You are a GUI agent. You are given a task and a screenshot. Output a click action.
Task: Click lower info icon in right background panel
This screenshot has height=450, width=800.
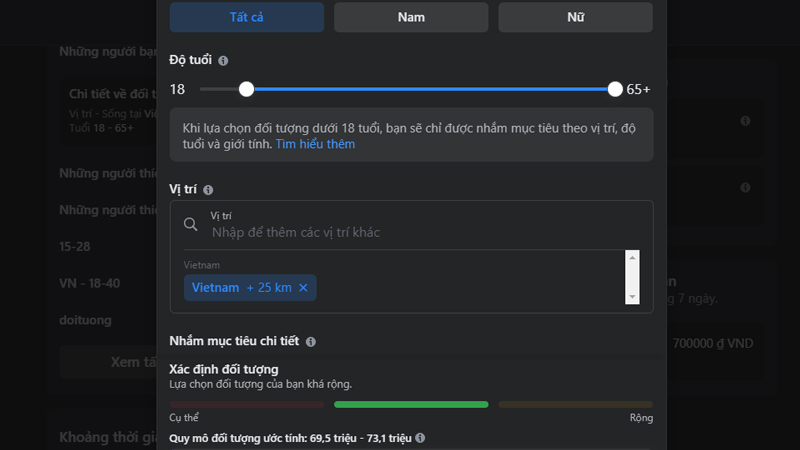click(x=745, y=188)
